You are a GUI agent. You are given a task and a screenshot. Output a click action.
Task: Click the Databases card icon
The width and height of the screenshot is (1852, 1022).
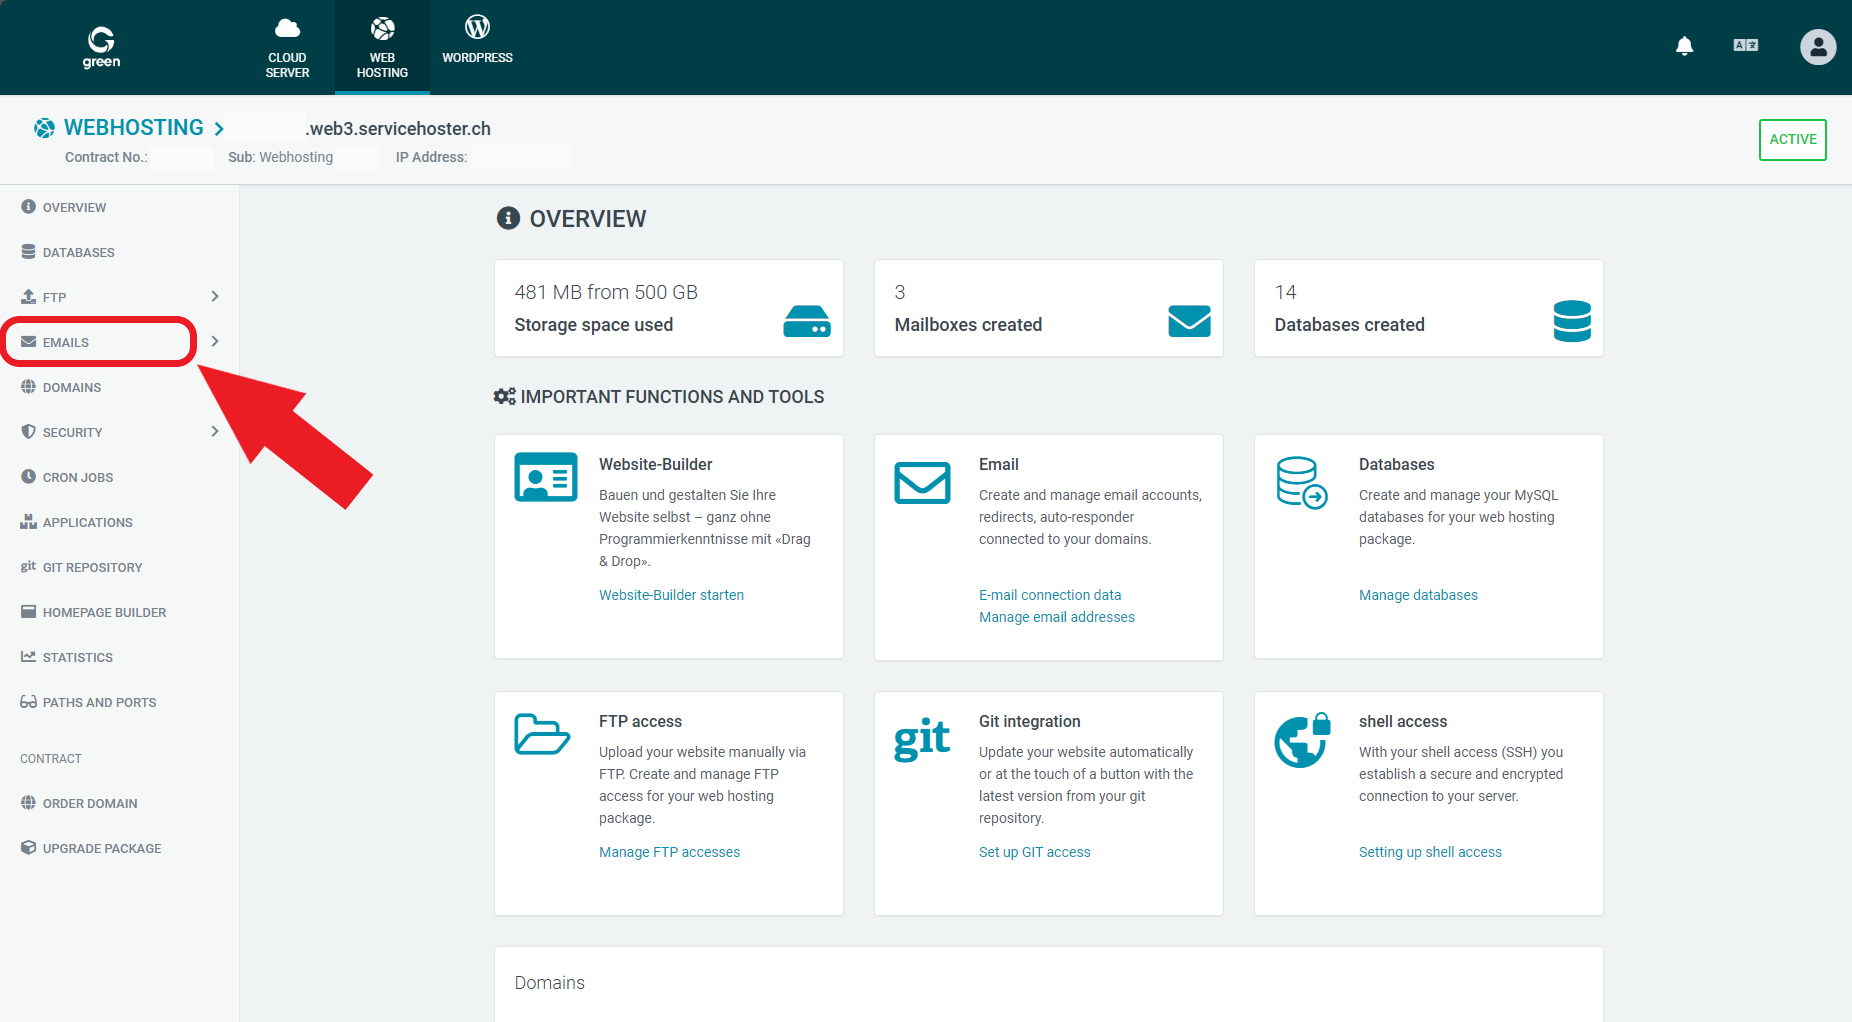1301,482
